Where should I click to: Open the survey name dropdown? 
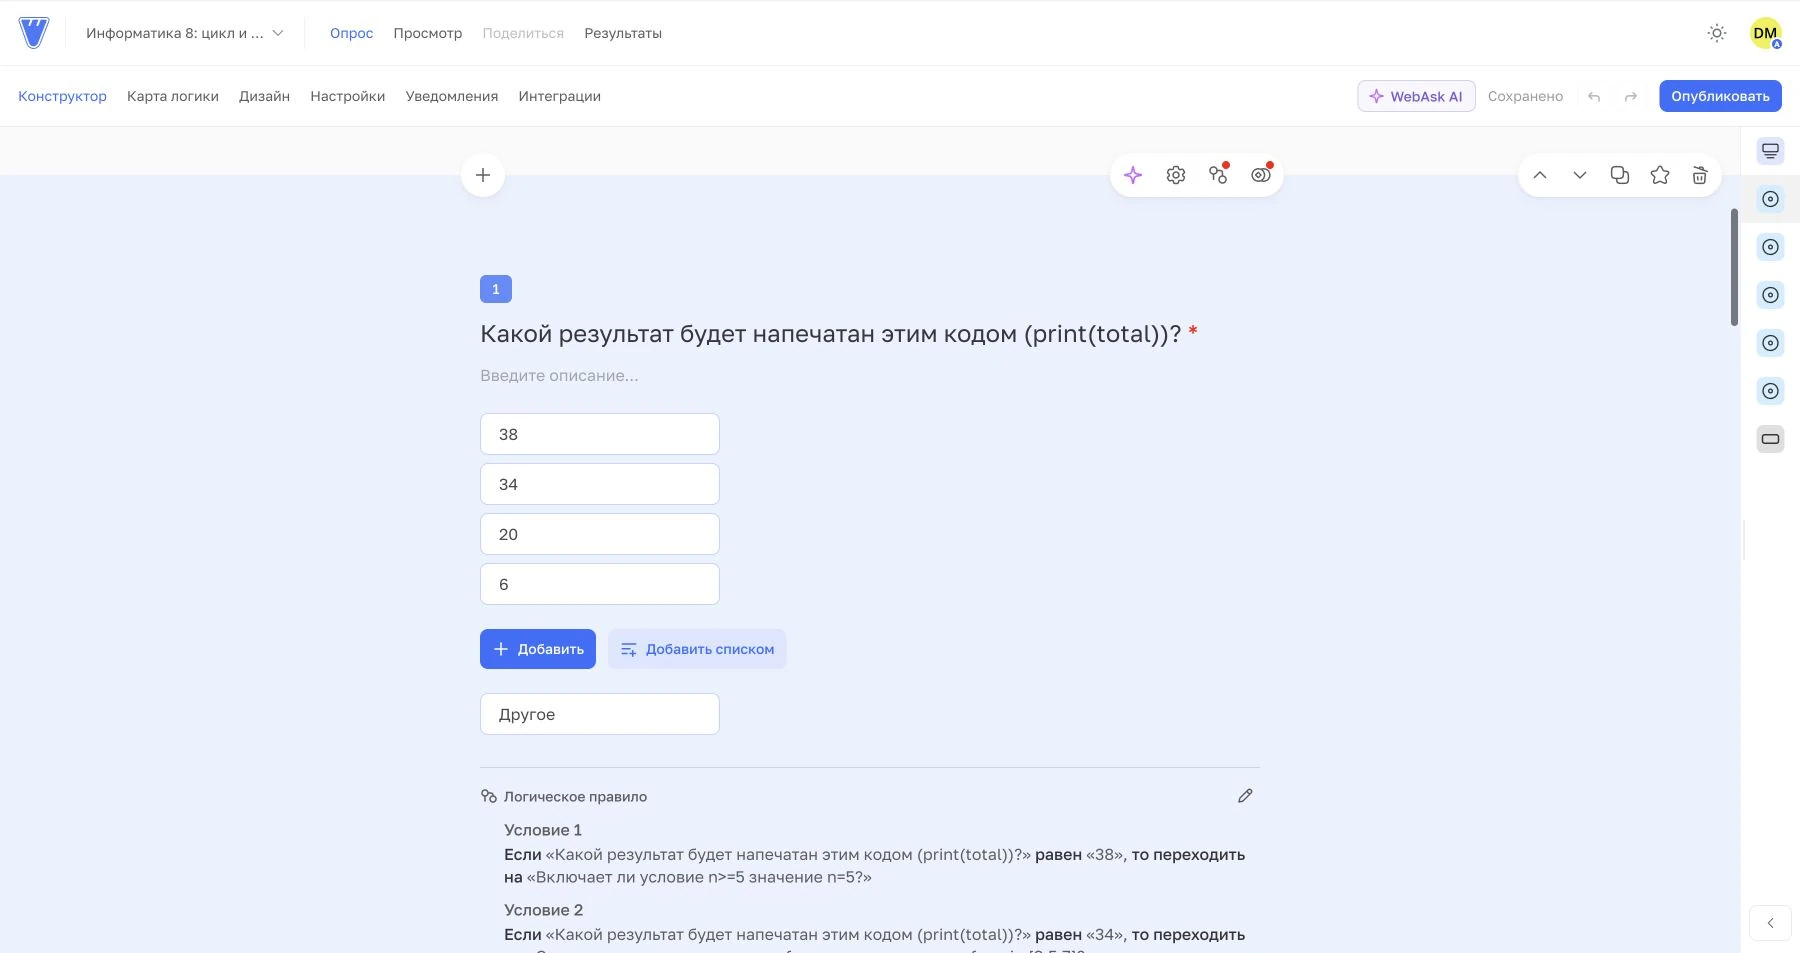pyautogui.click(x=185, y=33)
